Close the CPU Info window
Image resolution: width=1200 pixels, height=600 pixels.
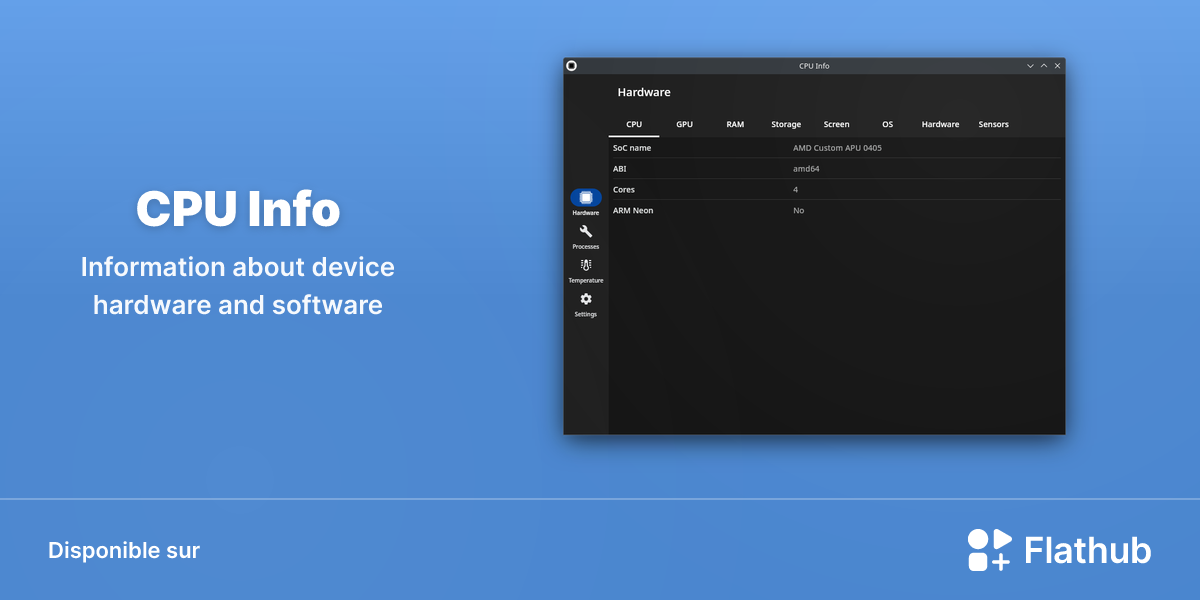1057,66
